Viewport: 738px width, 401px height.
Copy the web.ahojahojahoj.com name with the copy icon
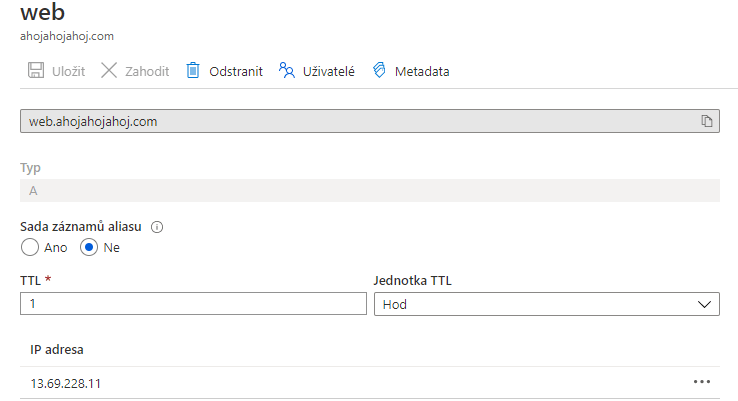[706, 121]
